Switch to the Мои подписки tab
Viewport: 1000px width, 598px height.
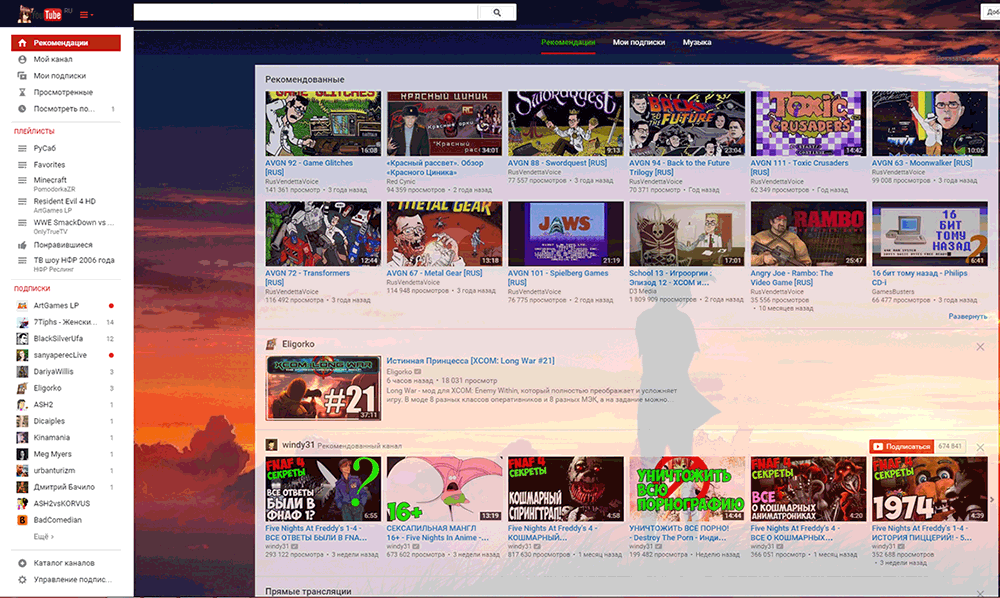point(638,42)
